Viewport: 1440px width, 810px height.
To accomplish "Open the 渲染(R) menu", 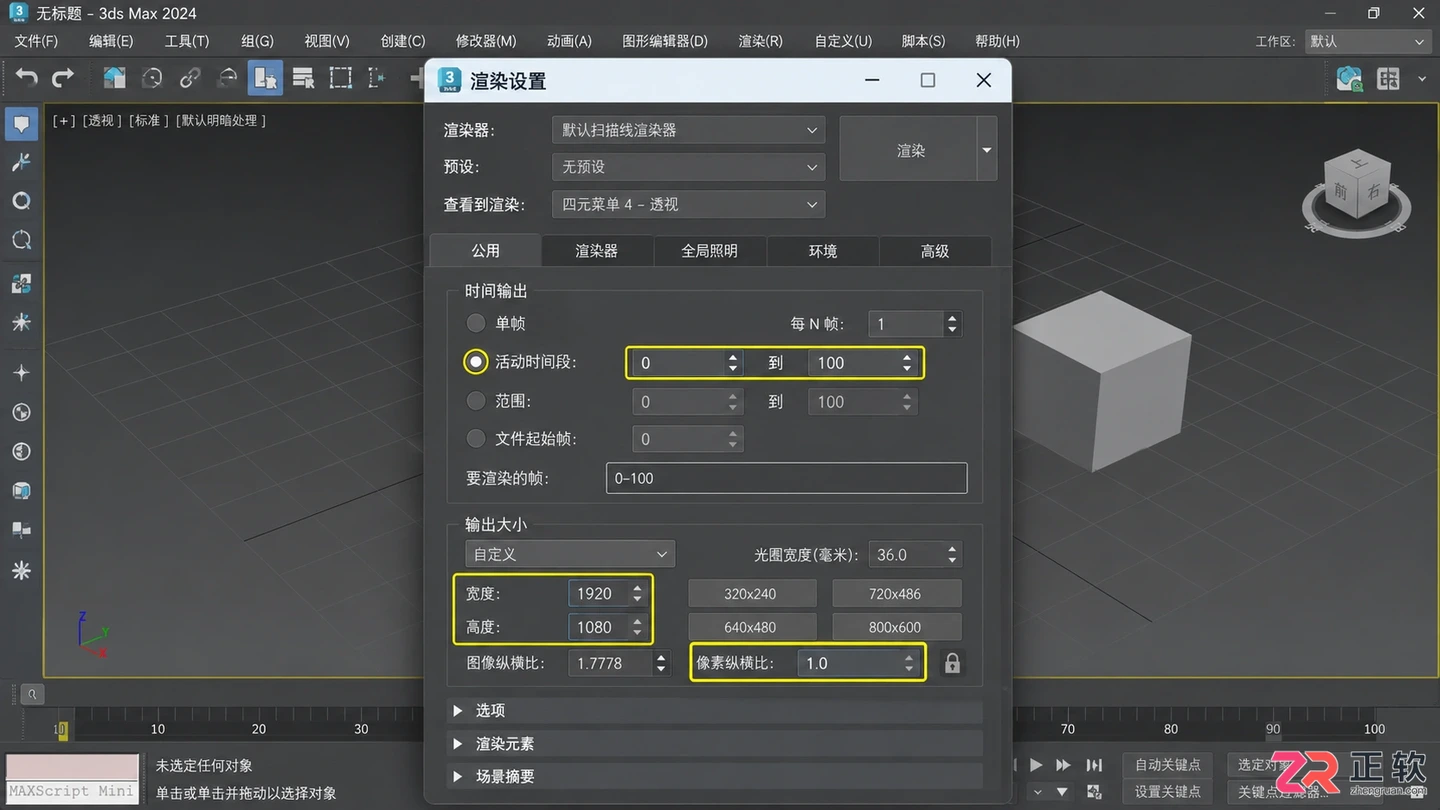I will (760, 41).
